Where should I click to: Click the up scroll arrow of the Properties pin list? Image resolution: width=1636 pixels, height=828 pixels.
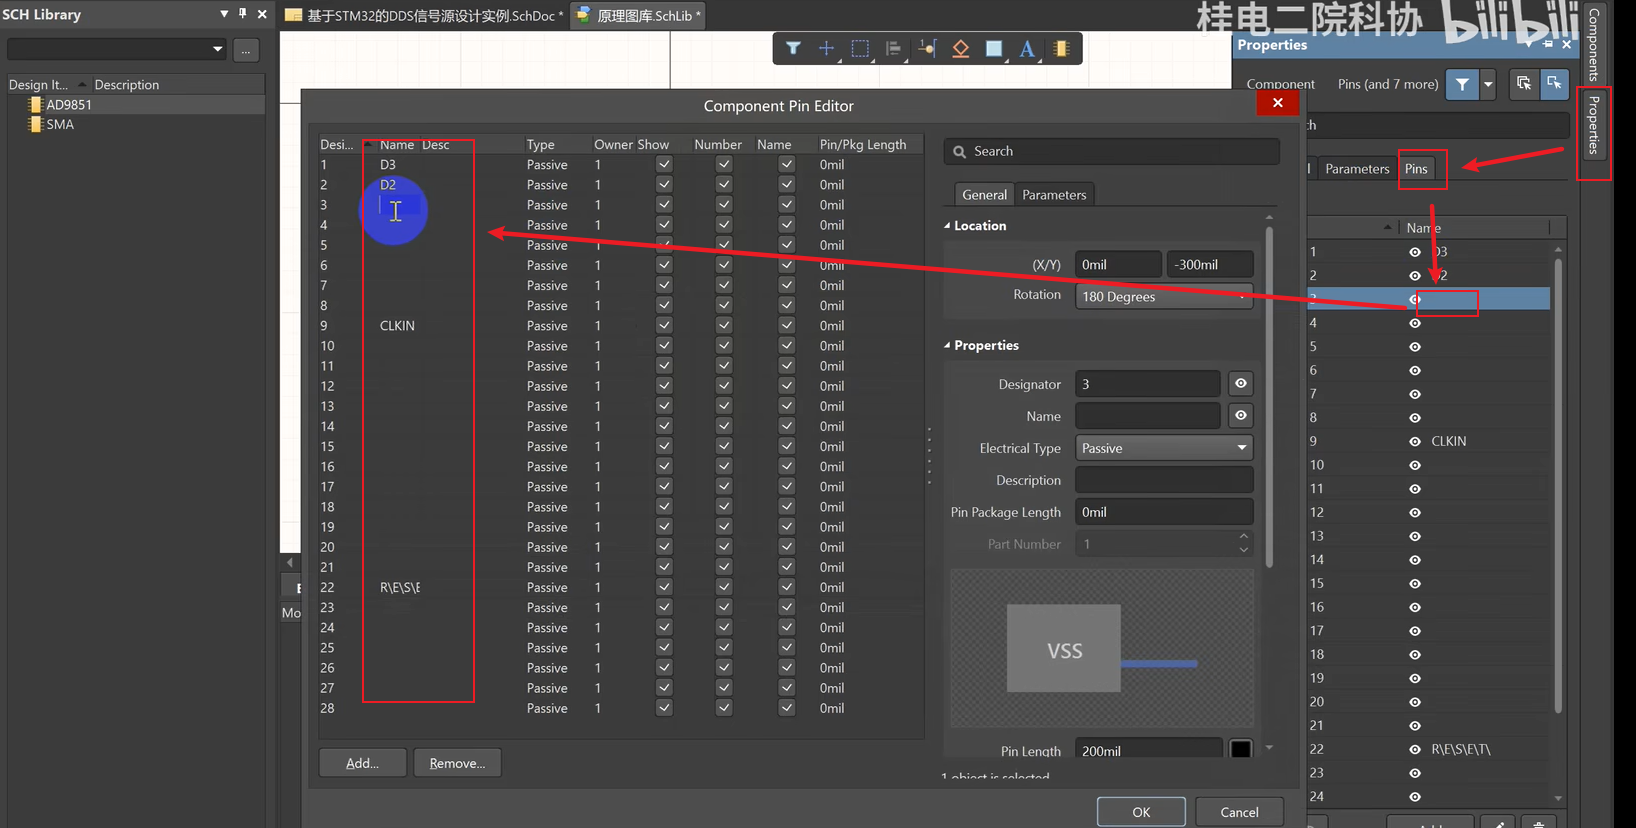(x=1558, y=249)
